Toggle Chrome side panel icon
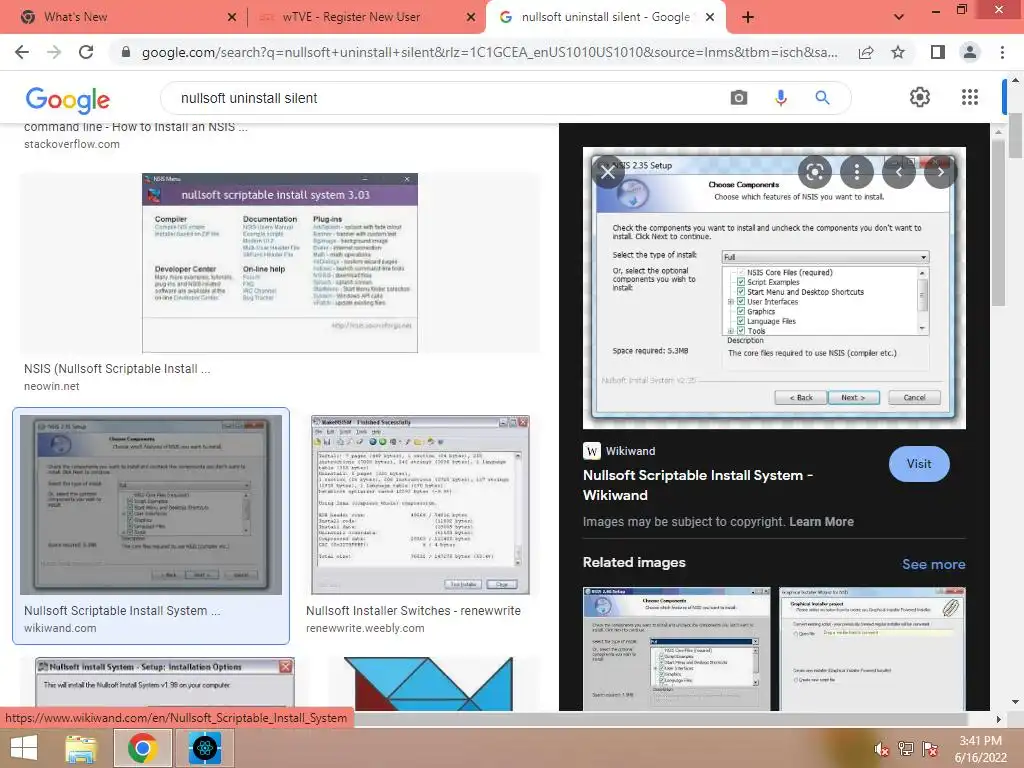Screen dimensions: 1024x768 (938, 52)
